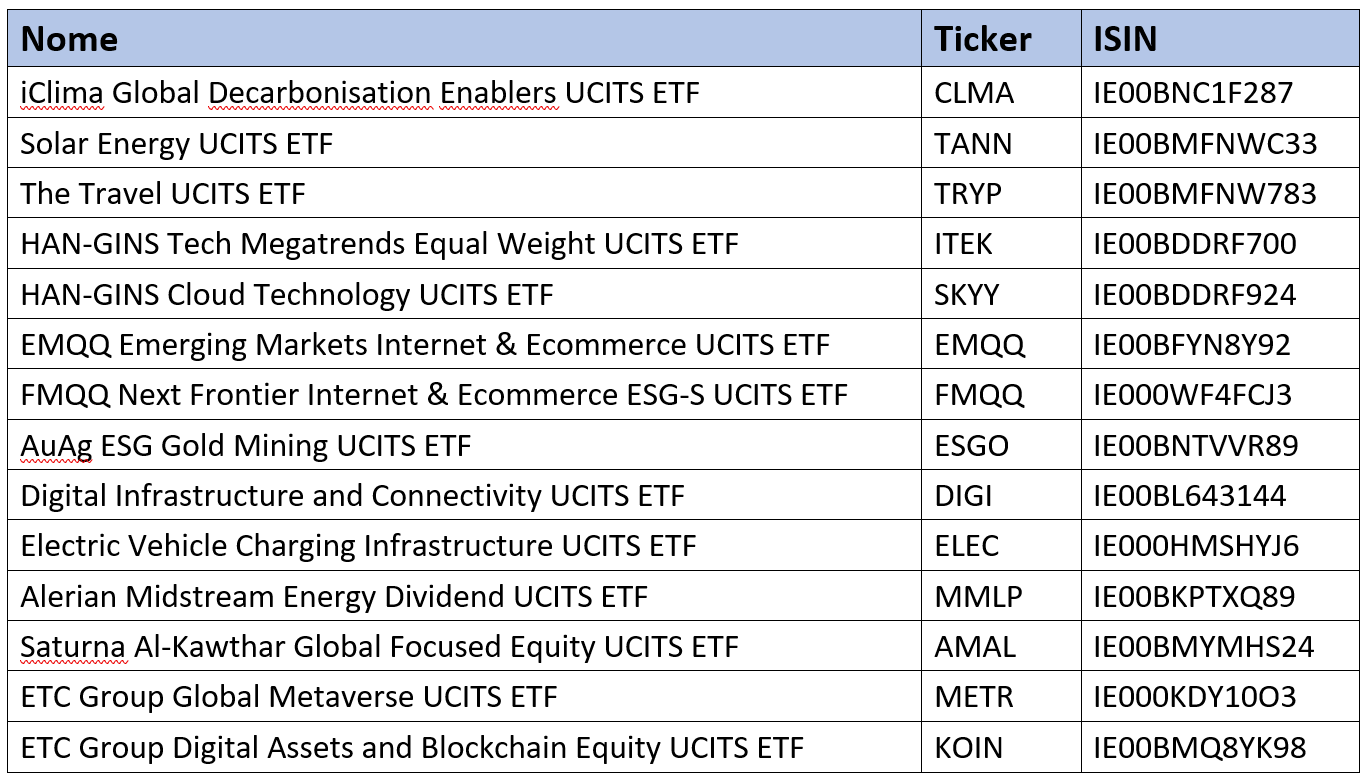Click the ITEK ticker cell
Image resolution: width=1367 pixels, height=779 pixels.
coord(1001,244)
